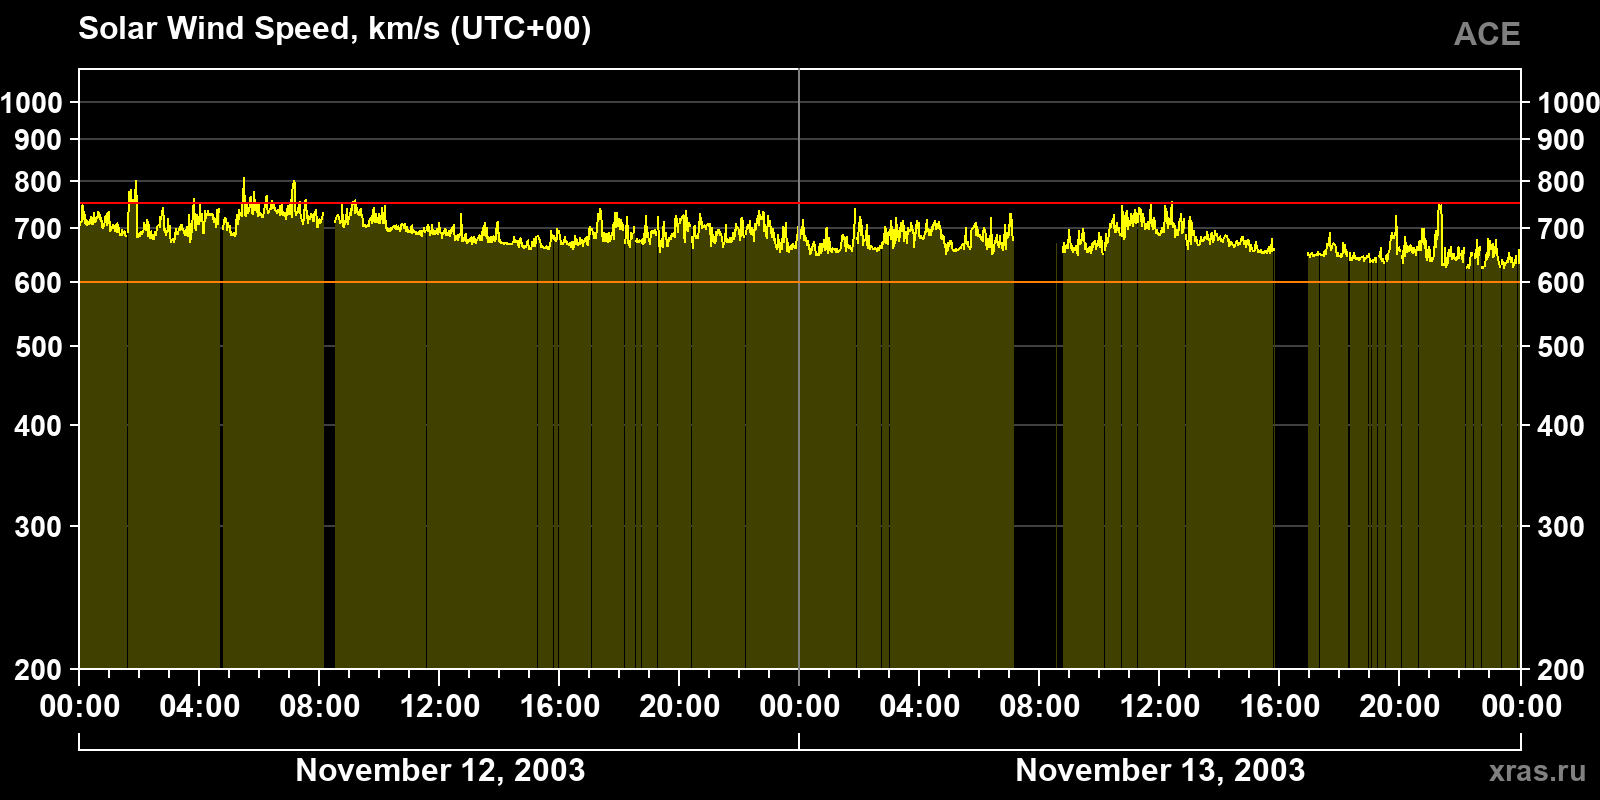Click the '20:00' label under November 13
The width and height of the screenshot is (1600, 800).
(x=1400, y=707)
